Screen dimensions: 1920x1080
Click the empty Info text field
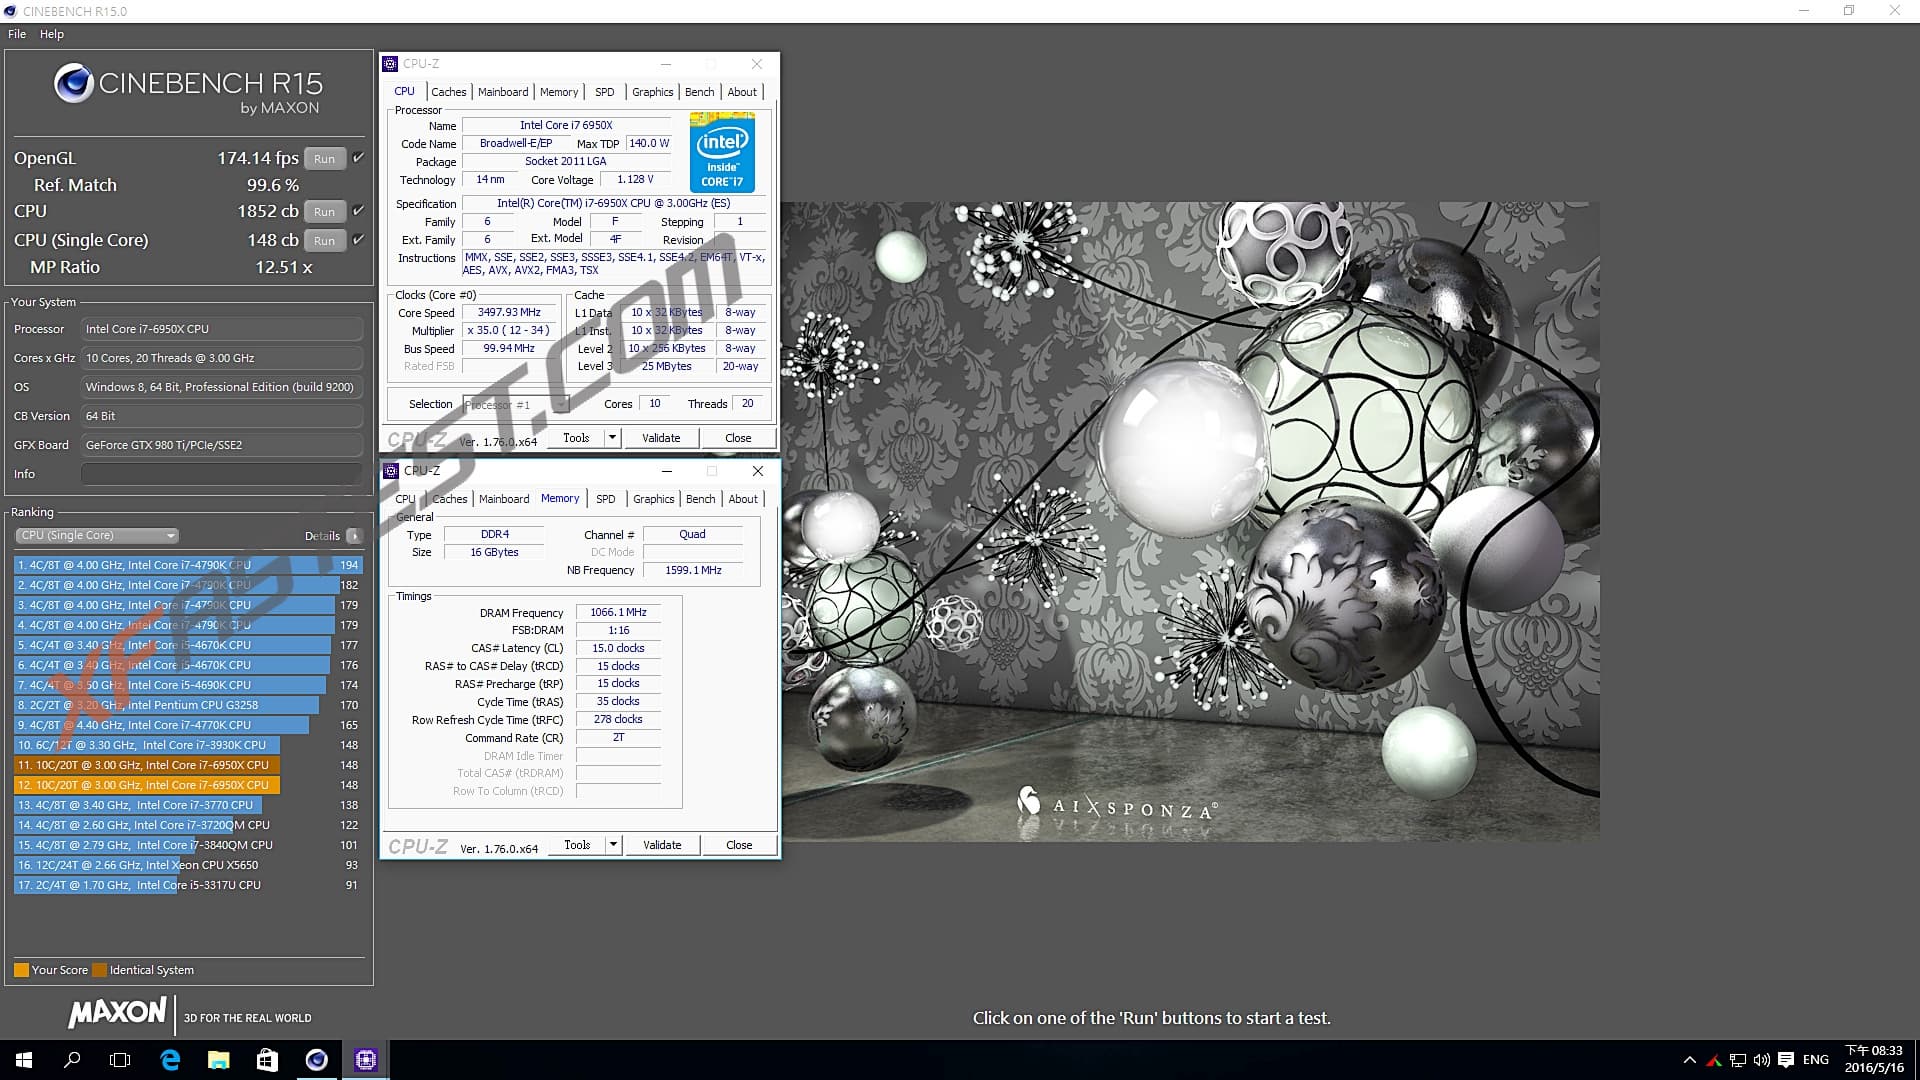point(221,474)
